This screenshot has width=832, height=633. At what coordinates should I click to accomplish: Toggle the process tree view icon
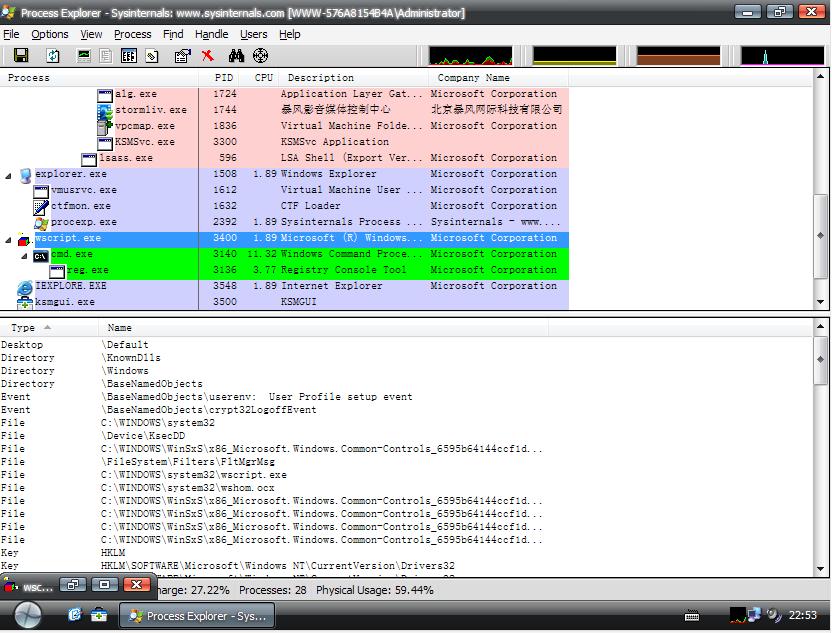click(105, 56)
